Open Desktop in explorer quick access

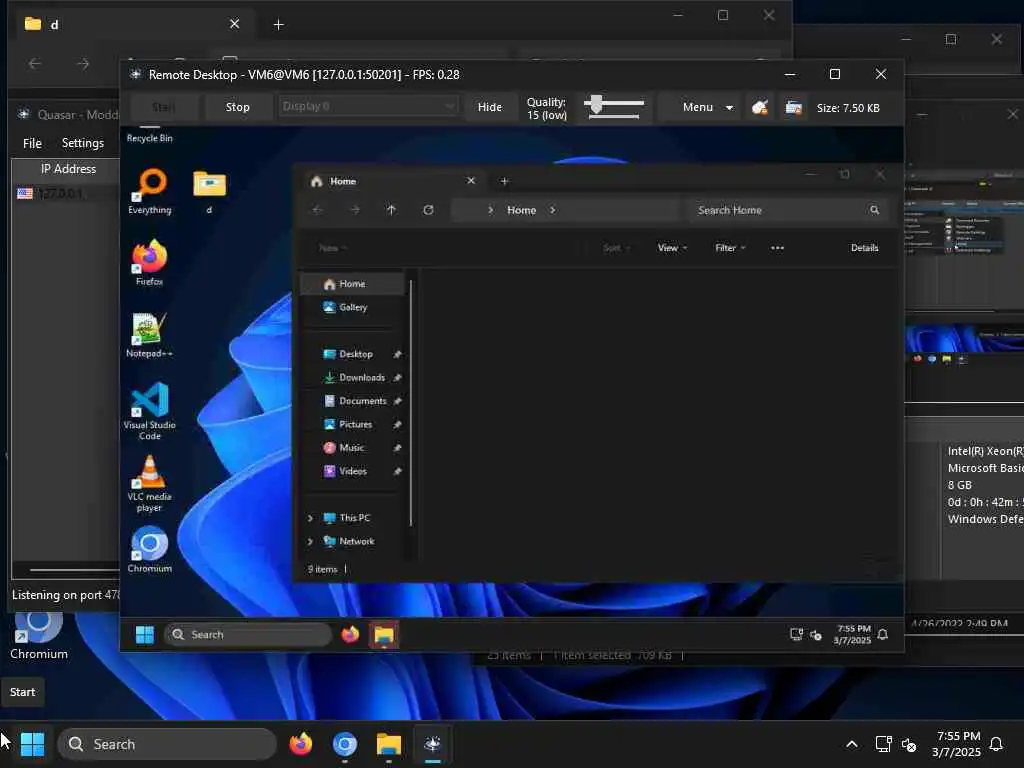coord(356,354)
